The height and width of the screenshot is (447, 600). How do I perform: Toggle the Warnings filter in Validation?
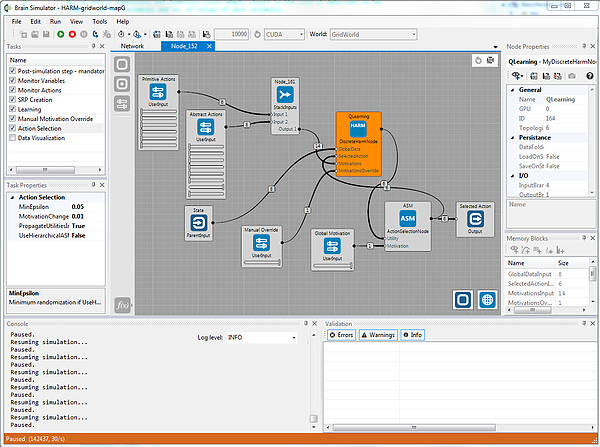(378, 335)
